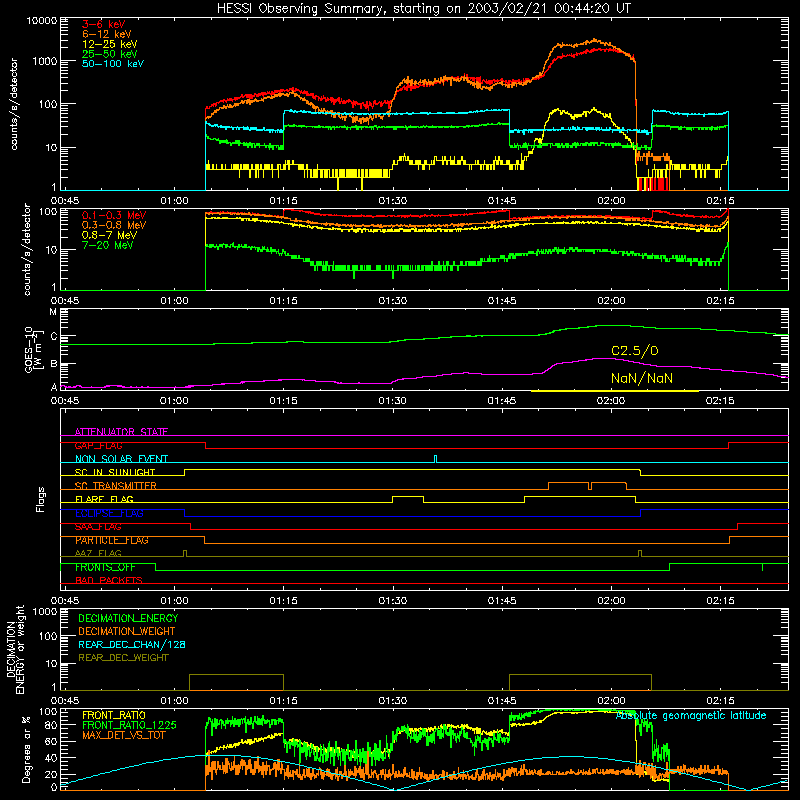
Task: Select the PARTICLE_FLAG label
Action: (x=112, y=540)
